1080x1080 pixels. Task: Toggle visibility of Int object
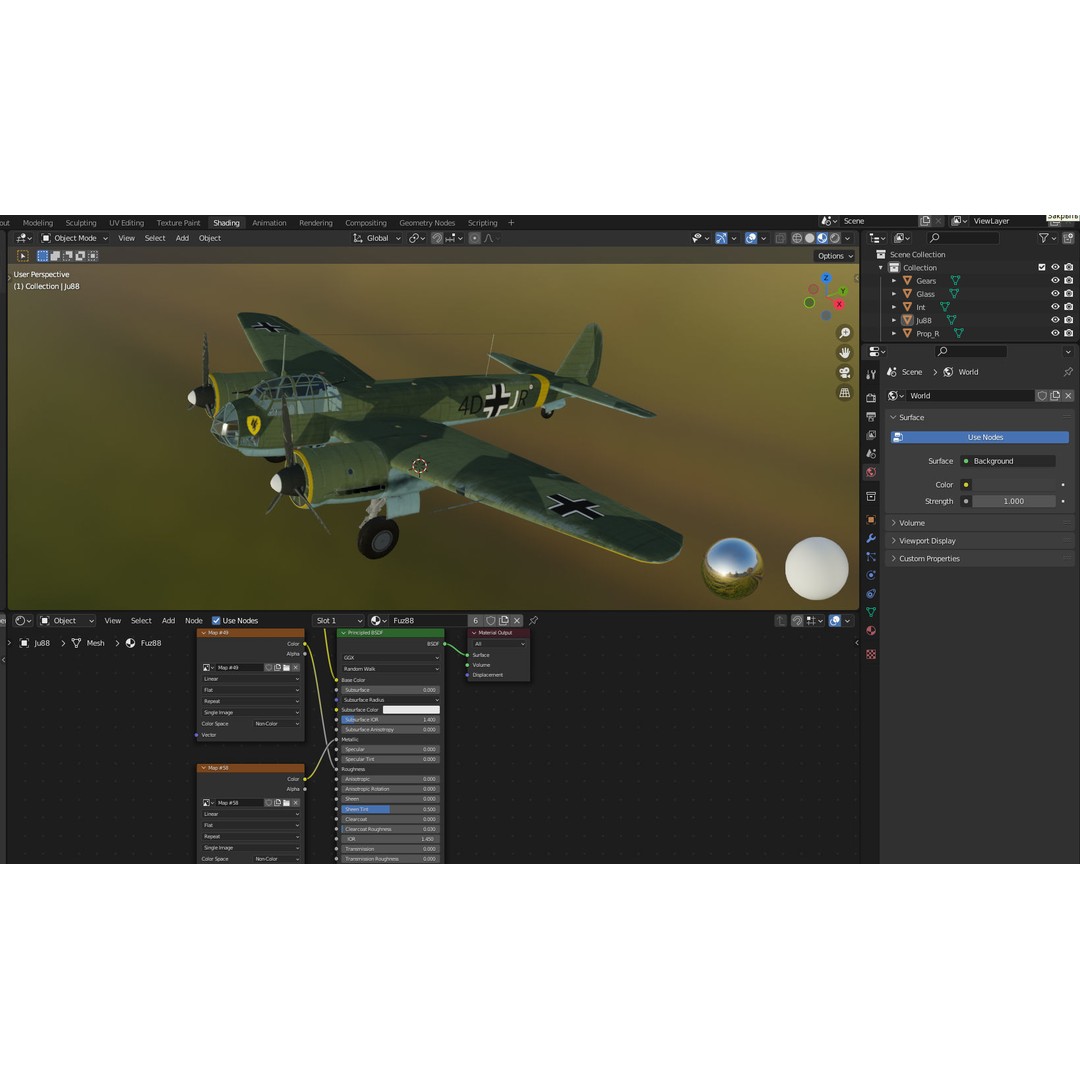(1055, 307)
